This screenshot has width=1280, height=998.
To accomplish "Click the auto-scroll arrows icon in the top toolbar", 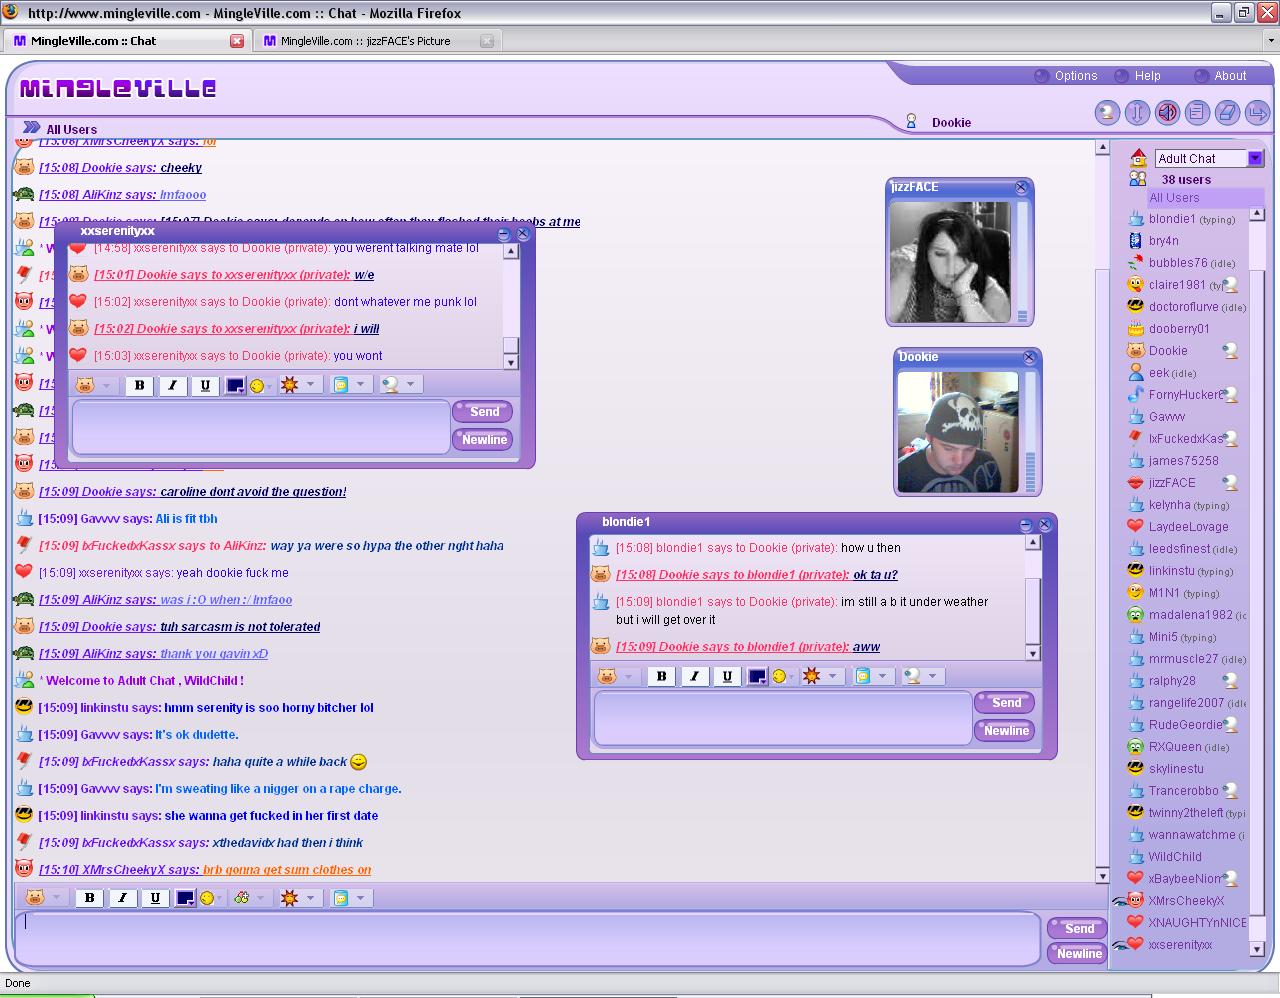I will coord(1137,112).
